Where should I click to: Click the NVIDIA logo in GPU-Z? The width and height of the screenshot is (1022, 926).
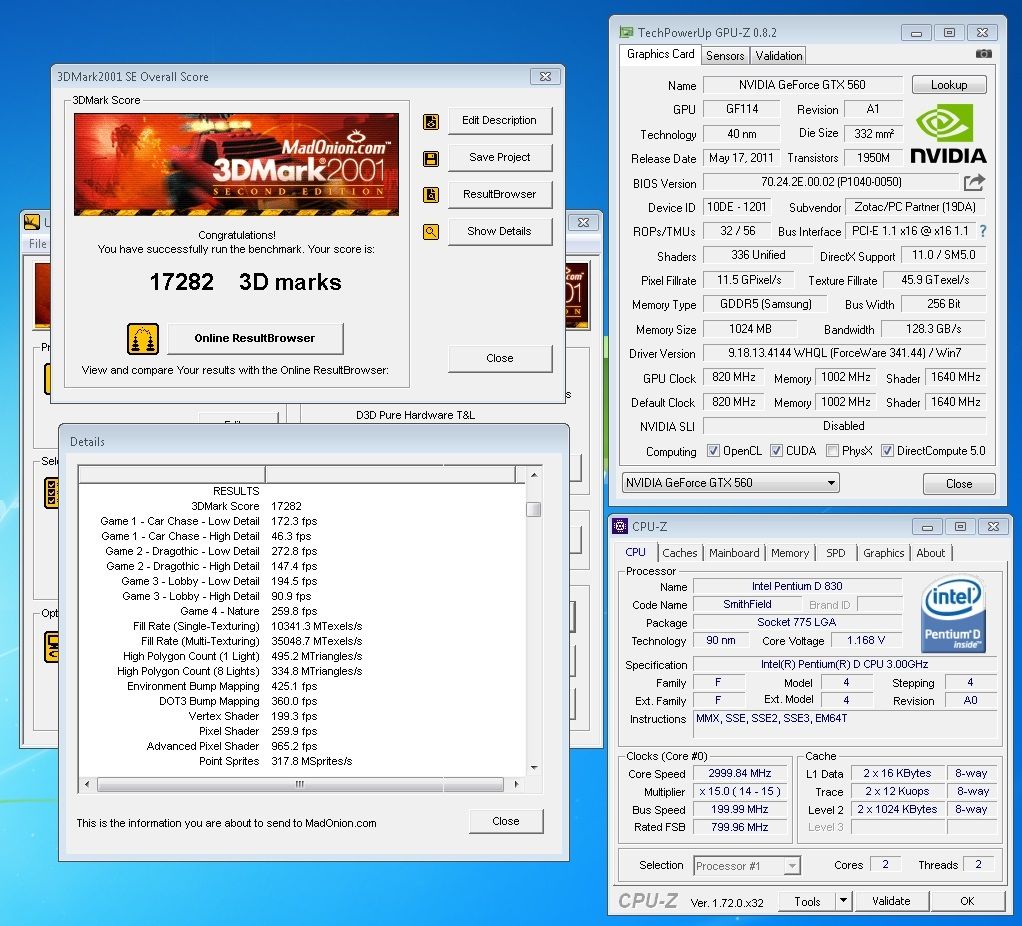click(948, 135)
